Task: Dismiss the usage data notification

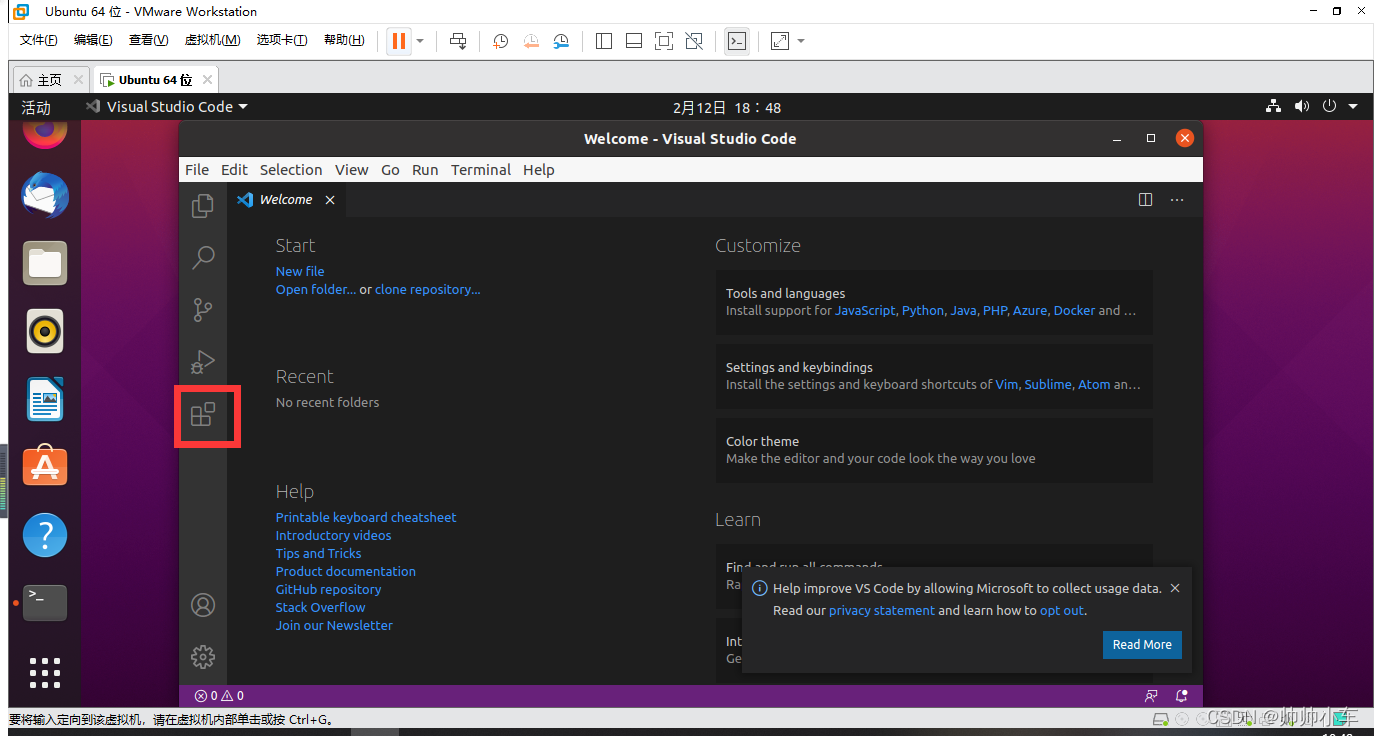Action: point(1175,588)
